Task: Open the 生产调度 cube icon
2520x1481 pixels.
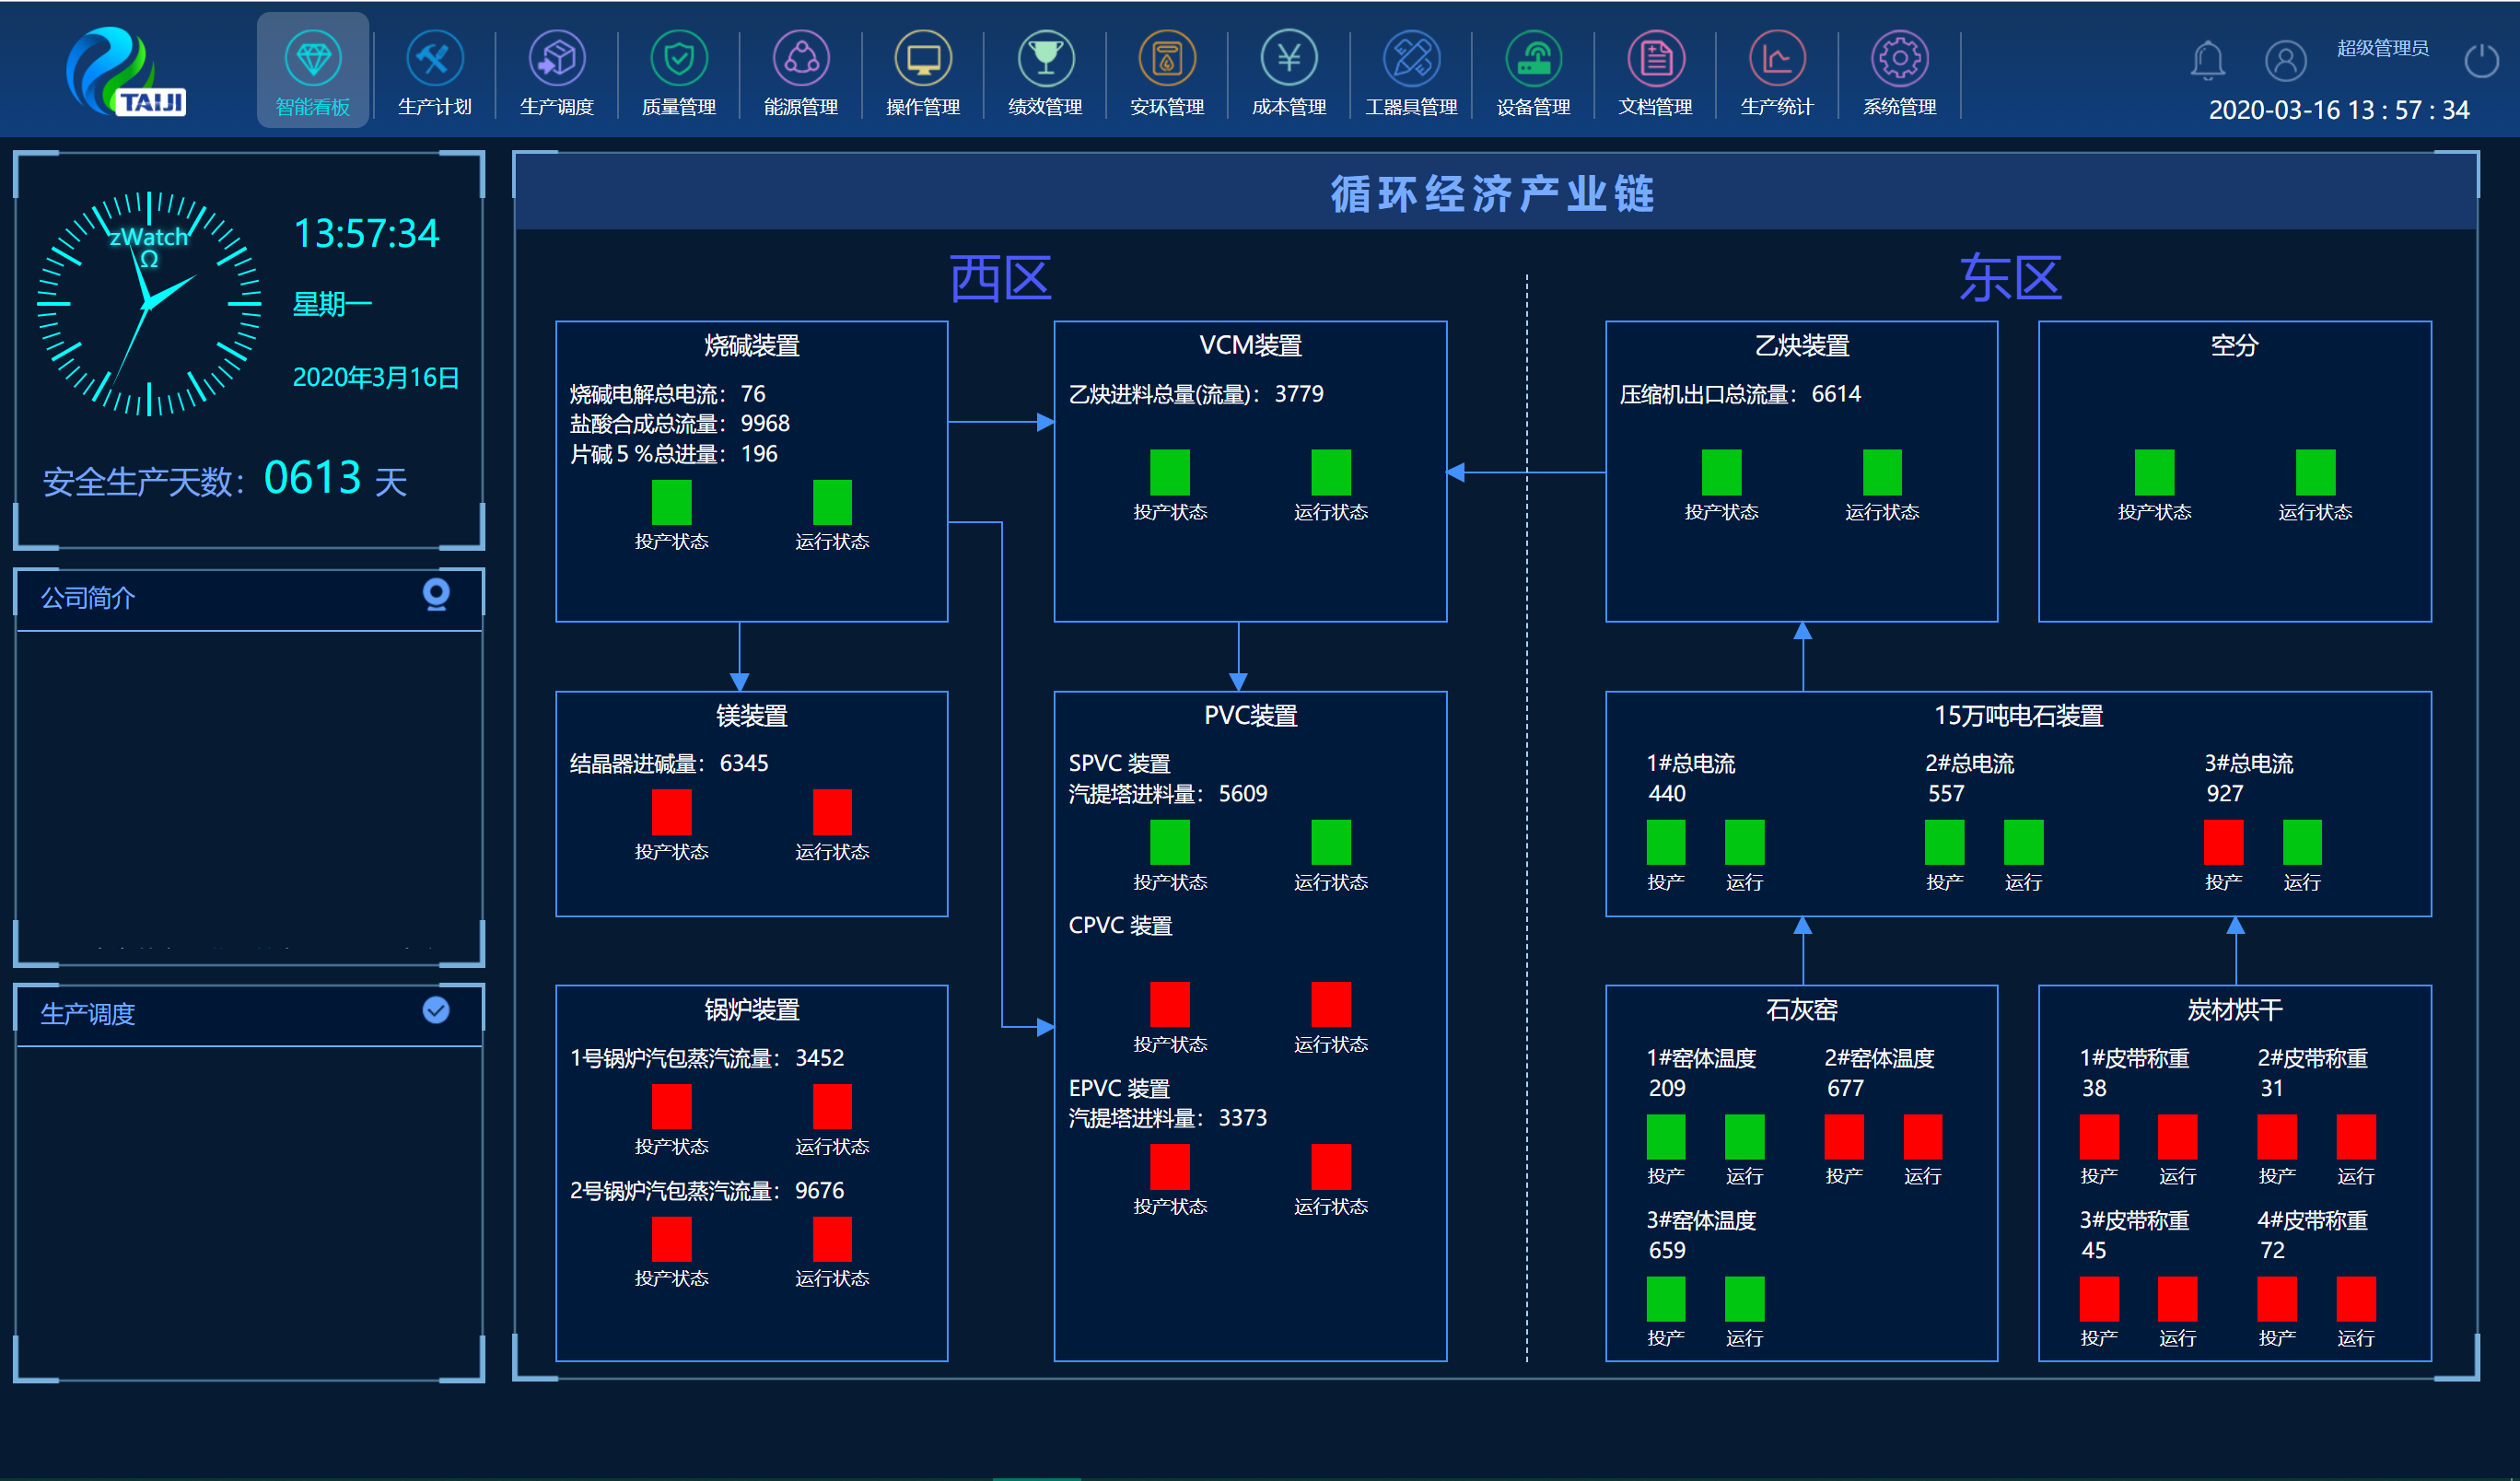Action: tap(557, 59)
